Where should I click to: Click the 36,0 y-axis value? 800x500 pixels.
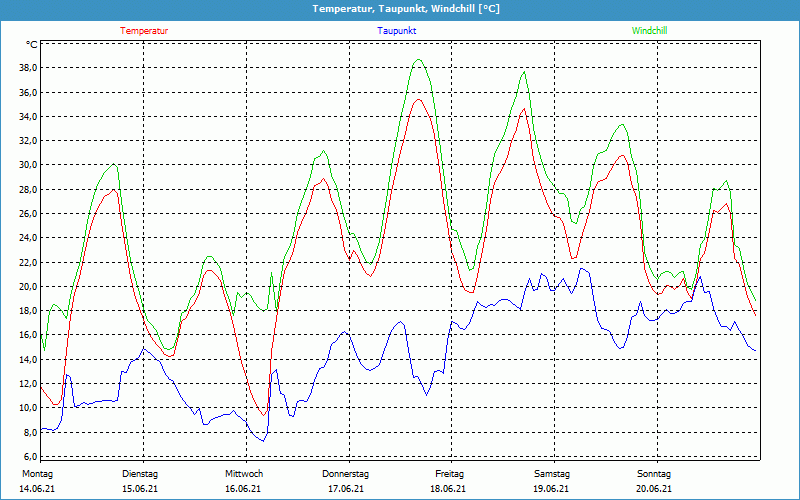[x=28, y=92]
